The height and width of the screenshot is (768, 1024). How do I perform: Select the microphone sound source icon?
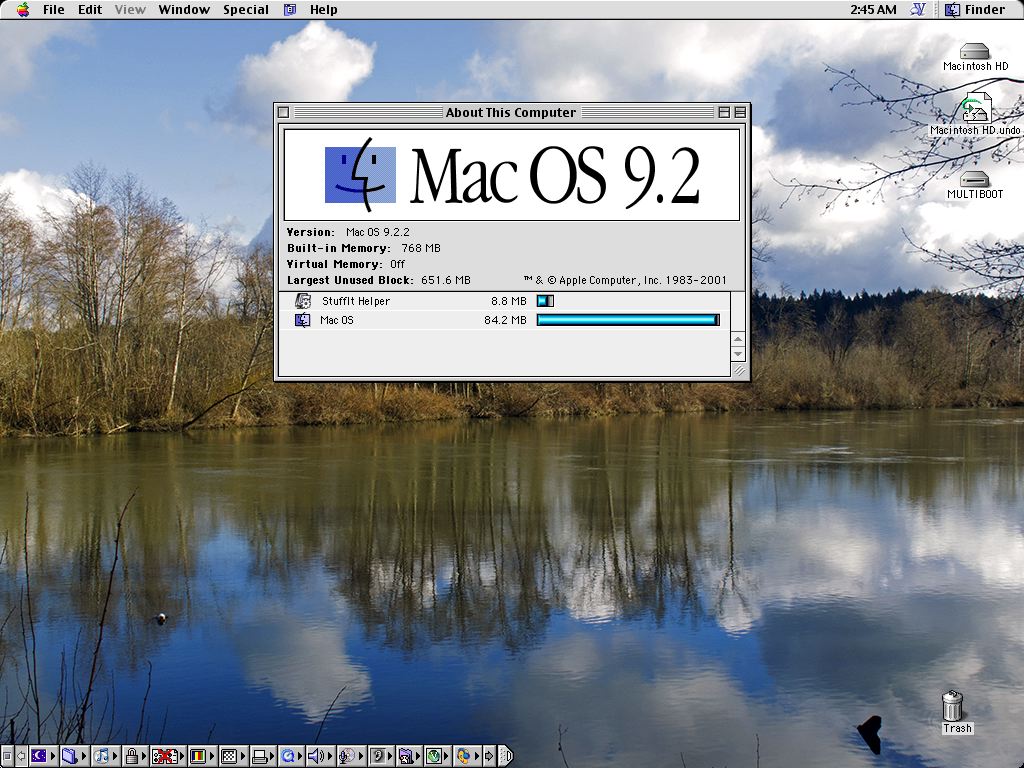345,756
